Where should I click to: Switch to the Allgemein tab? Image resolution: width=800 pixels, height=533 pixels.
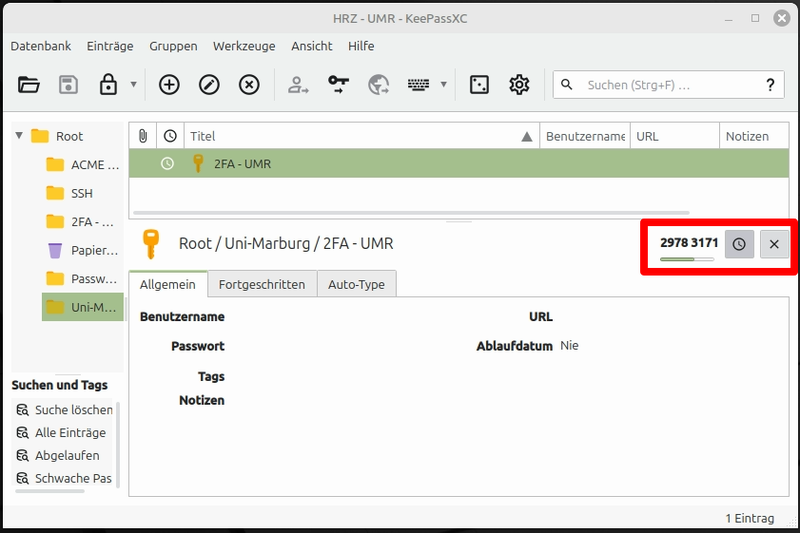tap(168, 284)
